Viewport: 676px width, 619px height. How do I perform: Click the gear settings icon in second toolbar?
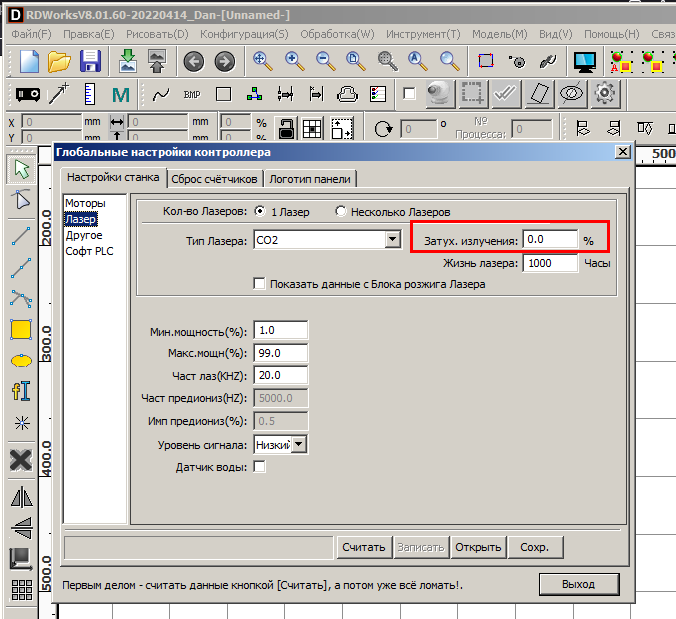[604, 93]
